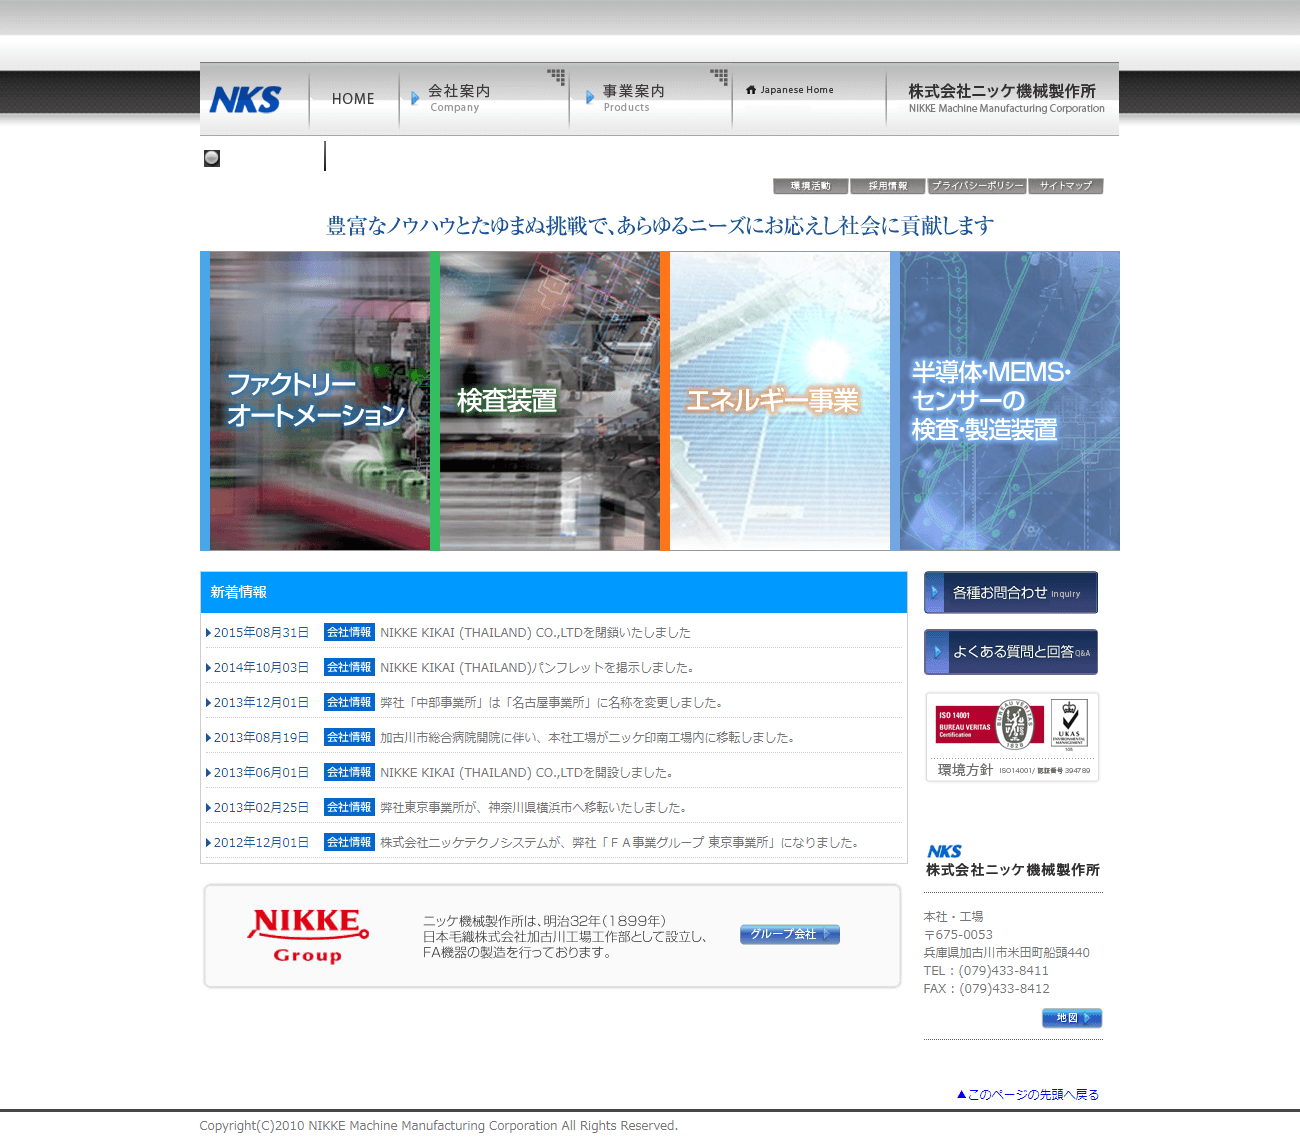Click 会社情報 tag on 2013年02月25日 row
The image size is (1300, 1148).
click(x=349, y=808)
